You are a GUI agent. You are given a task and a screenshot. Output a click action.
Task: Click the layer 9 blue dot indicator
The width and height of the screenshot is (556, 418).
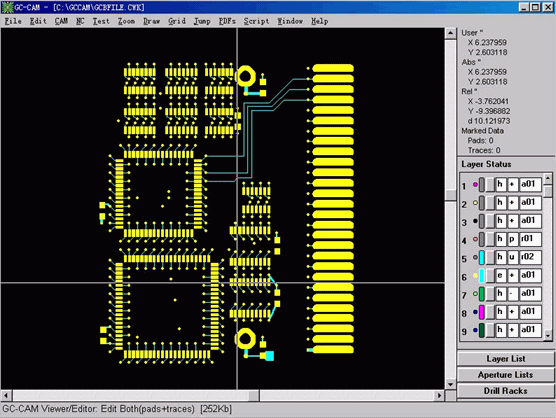[475, 330]
